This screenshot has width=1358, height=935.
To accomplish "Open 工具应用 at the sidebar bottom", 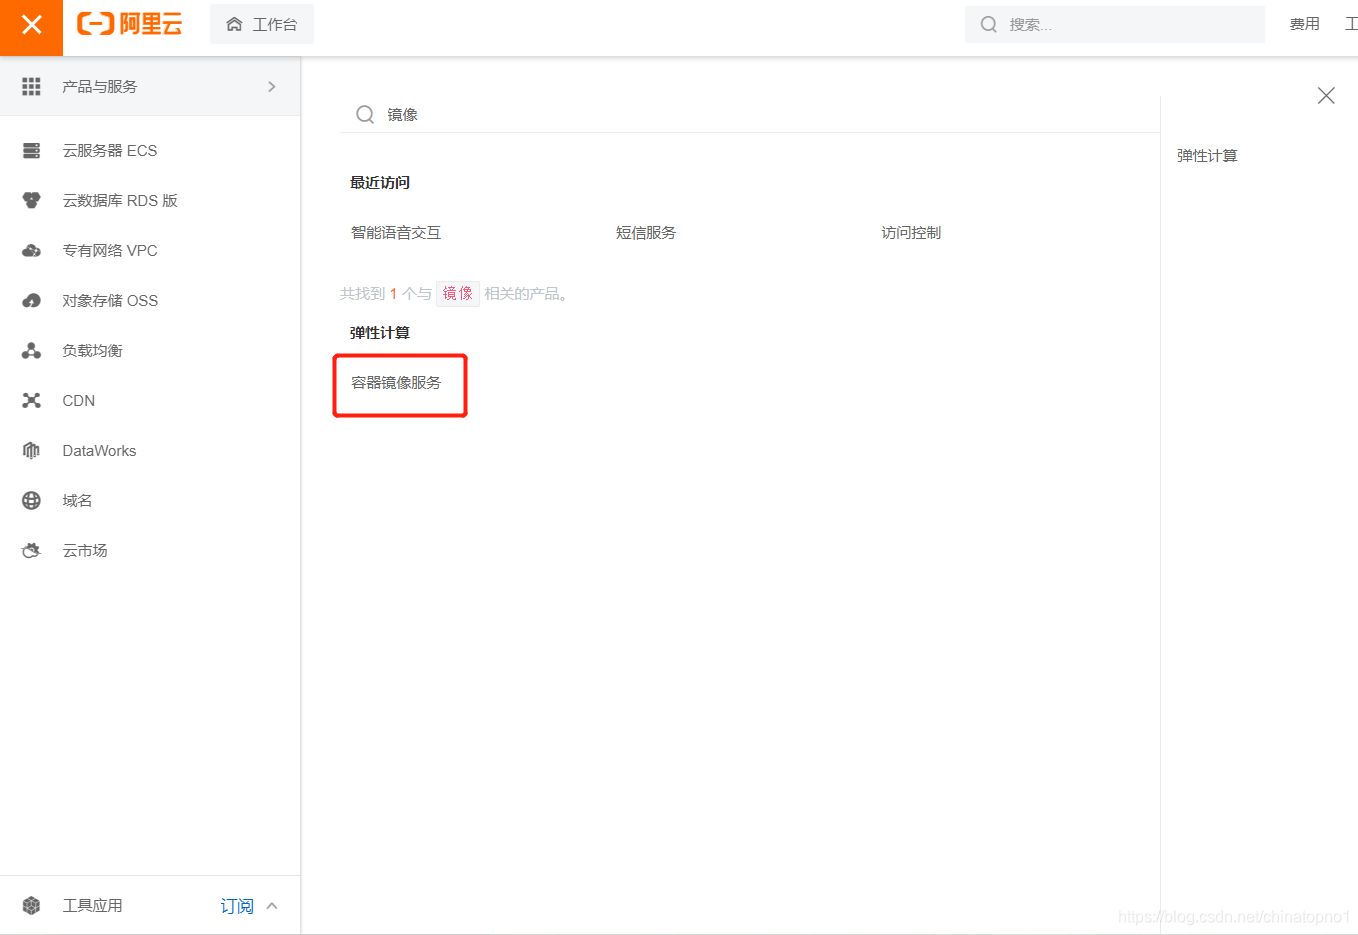I will coord(93,906).
